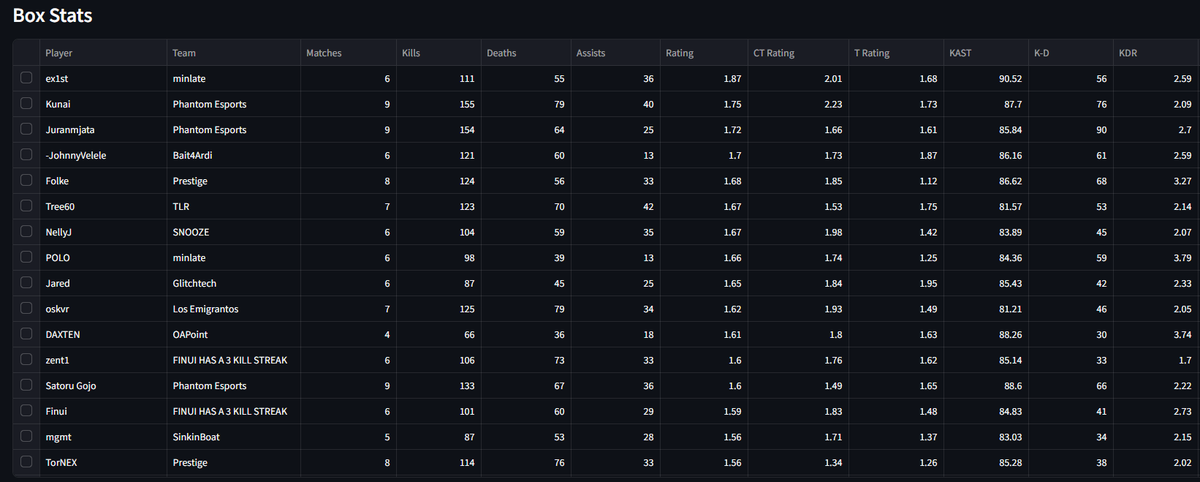Select the DAXTEN row checkbox
The width and height of the screenshot is (1200, 482).
(25, 334)
